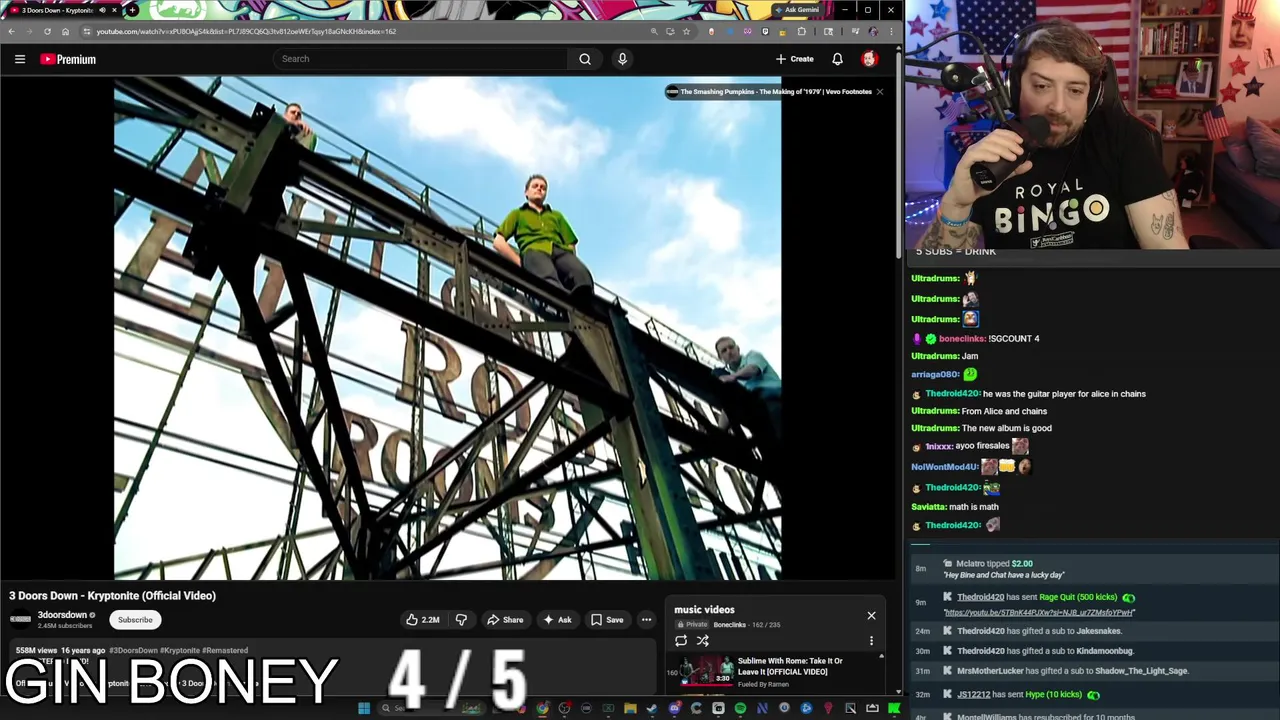The height and width of the screenshot is (720, 1280).
Task: Reload the YouTube page
Action: click(47, 31)
